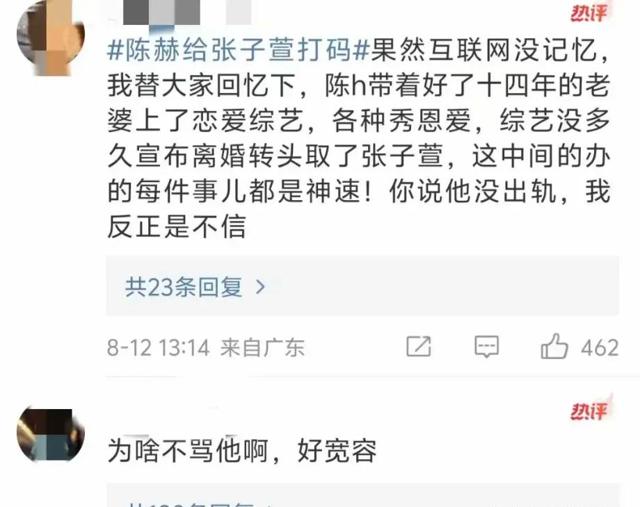Tap the 来自广东 location label

click(262, 348)
